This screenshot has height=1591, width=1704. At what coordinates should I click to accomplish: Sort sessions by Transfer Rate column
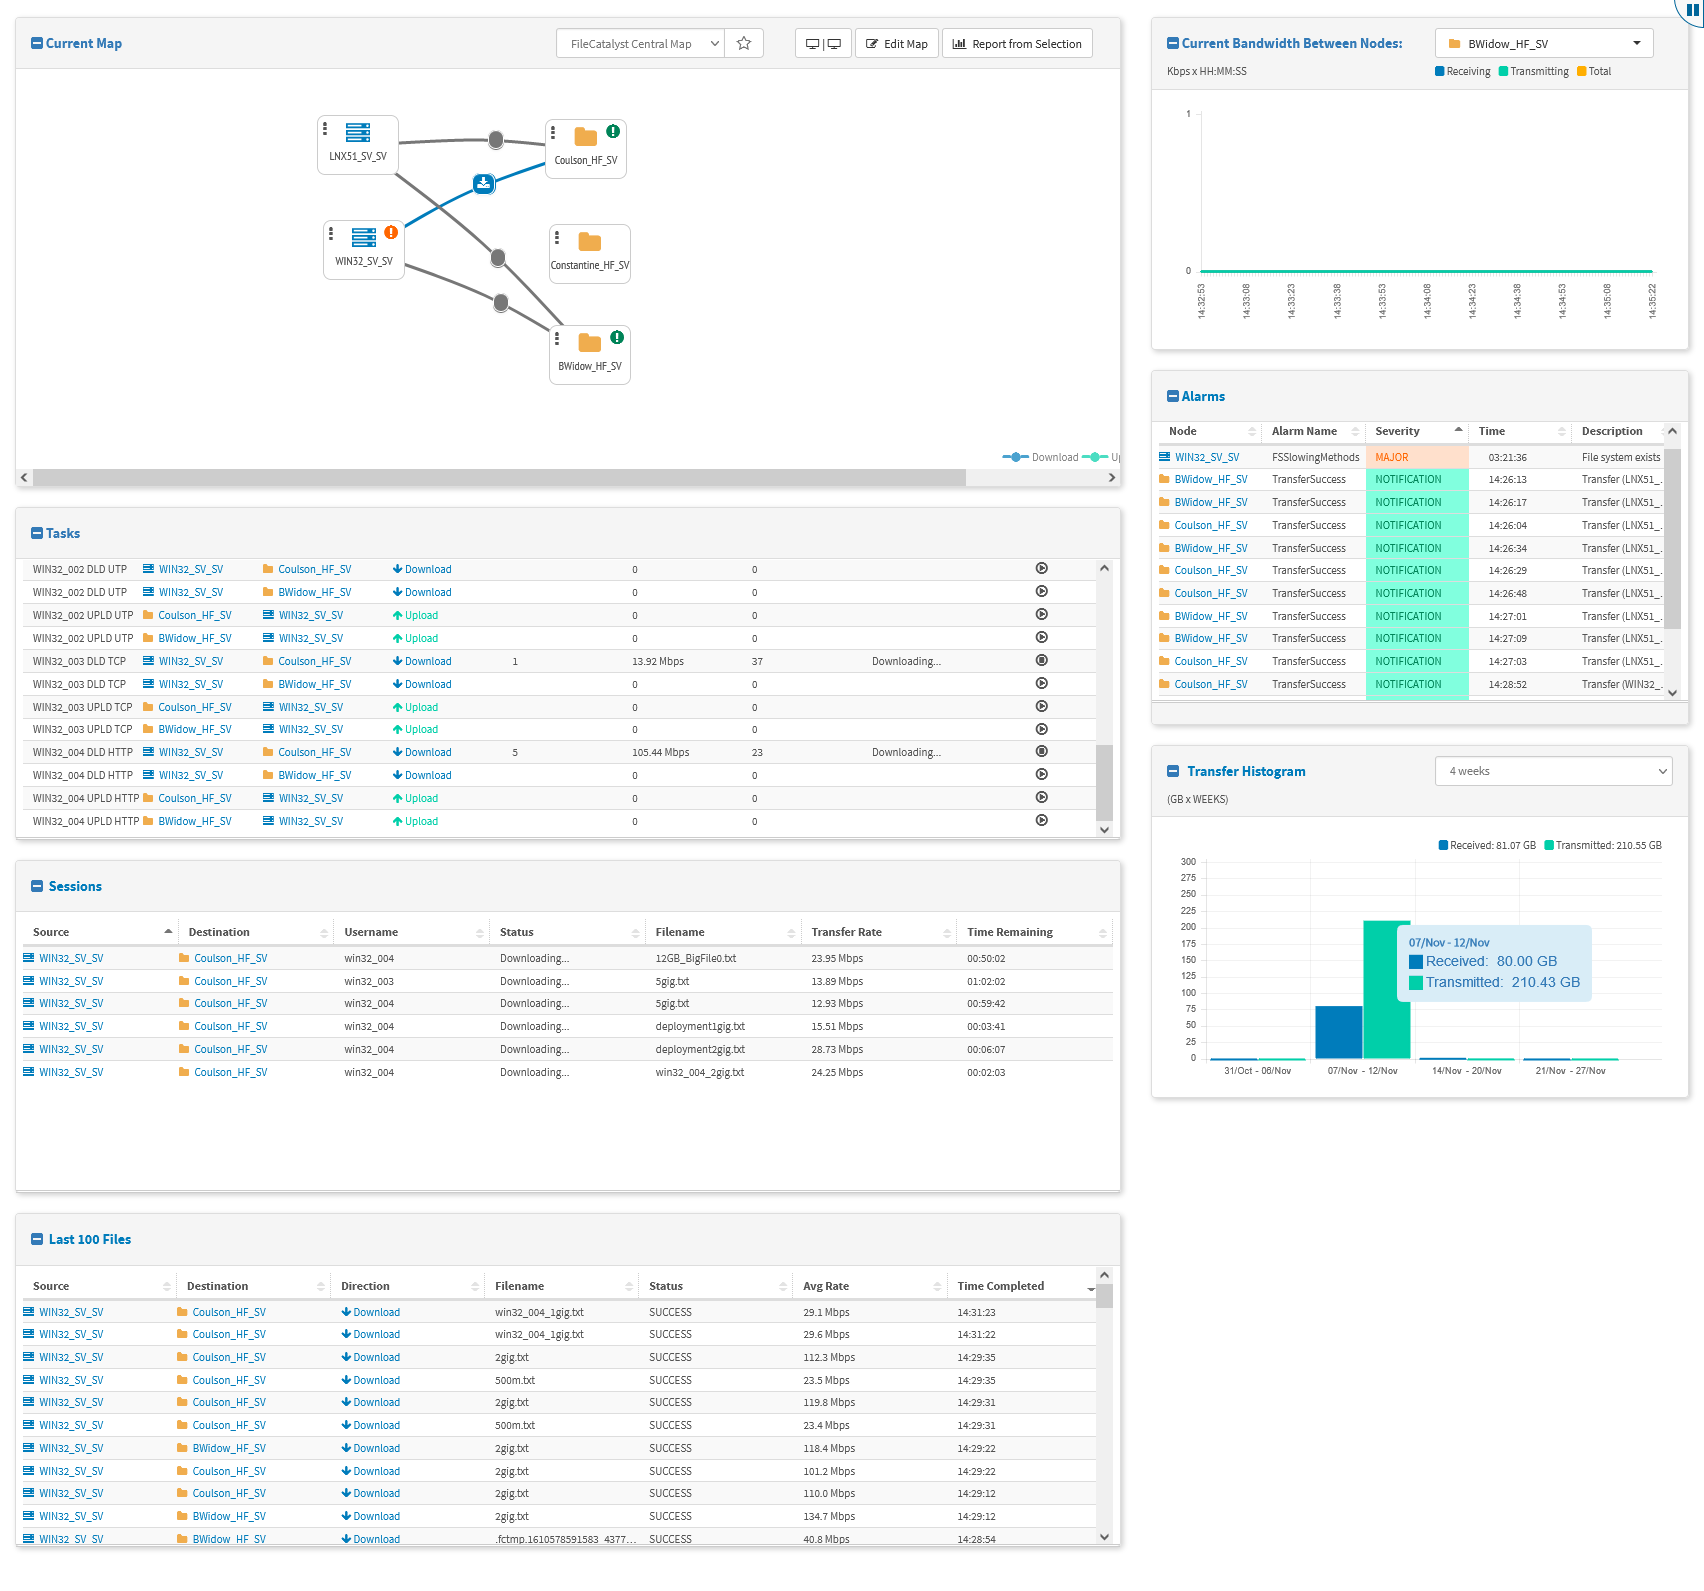(x=846, y=932)
